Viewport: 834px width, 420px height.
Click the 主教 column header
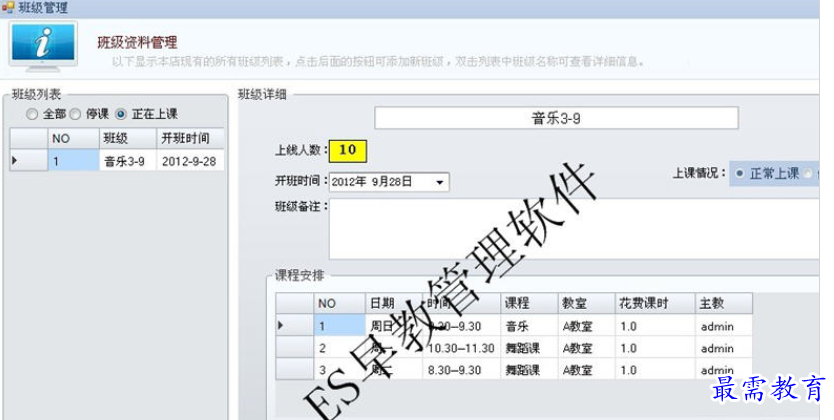coord(724,303)
